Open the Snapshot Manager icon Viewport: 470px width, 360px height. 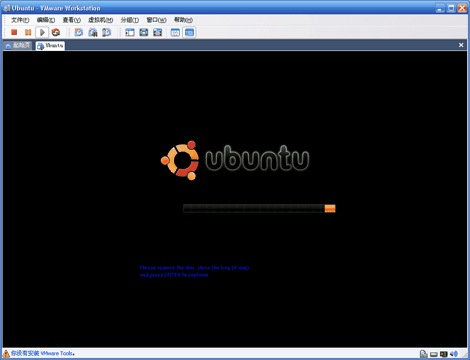coord(106,32)
